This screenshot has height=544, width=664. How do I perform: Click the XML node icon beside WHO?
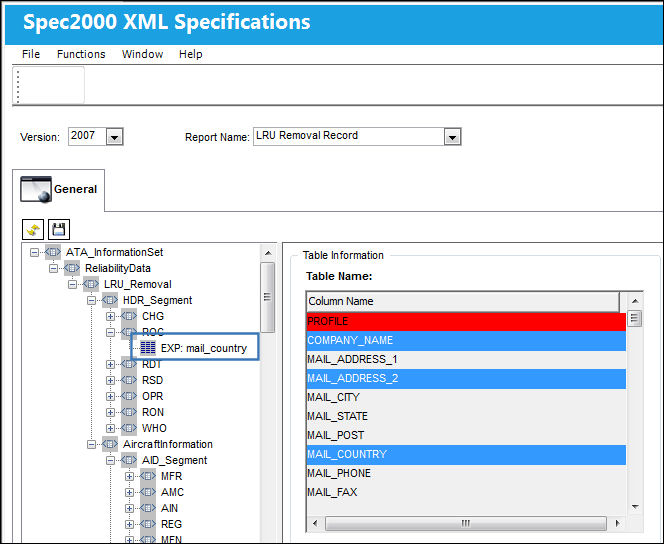[x=129, y=428]
